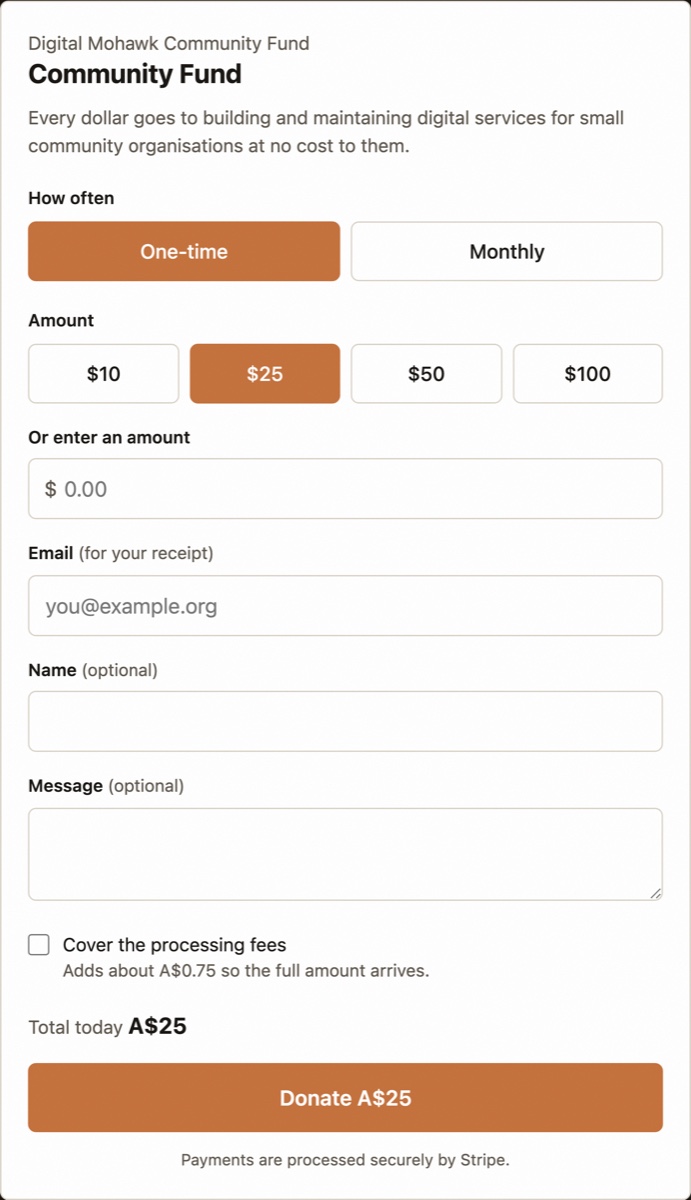Image resolution: width=691 pixels, height=1200 pixels.
Task: Select the One-time frequency option
Action: point(184,251)
